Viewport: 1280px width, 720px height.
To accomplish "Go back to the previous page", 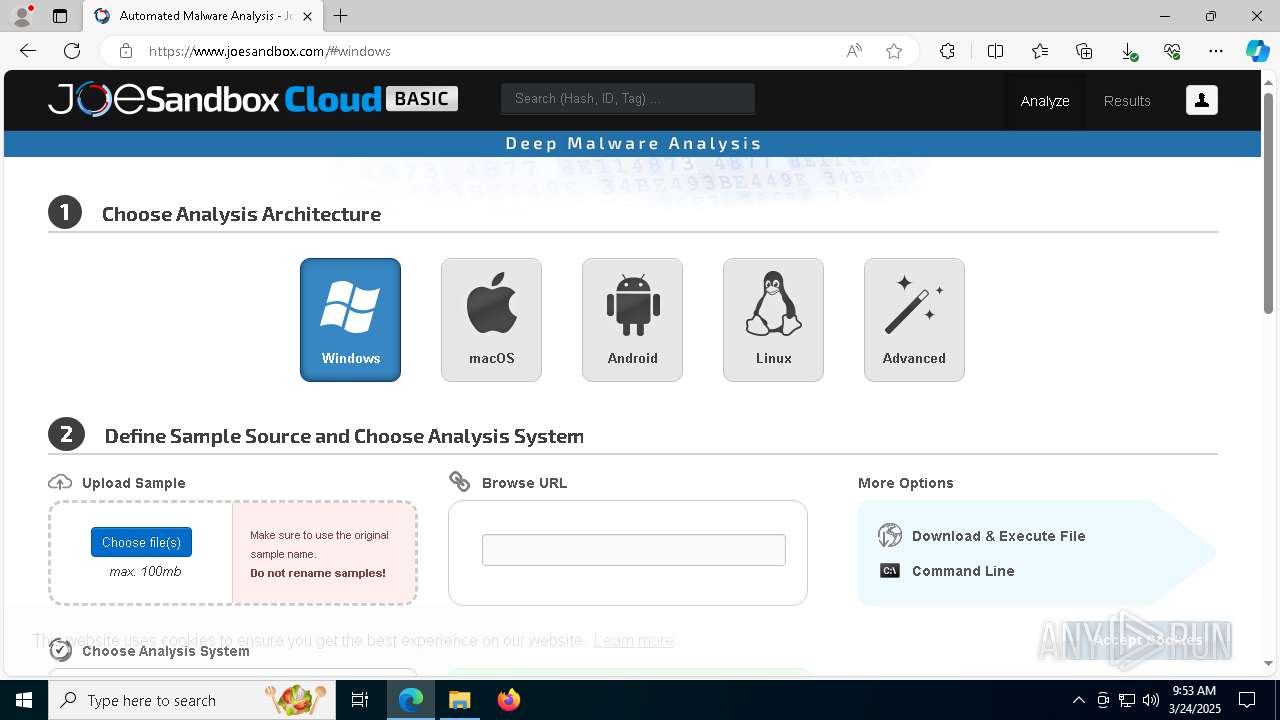I will click(x=28, y=51).
